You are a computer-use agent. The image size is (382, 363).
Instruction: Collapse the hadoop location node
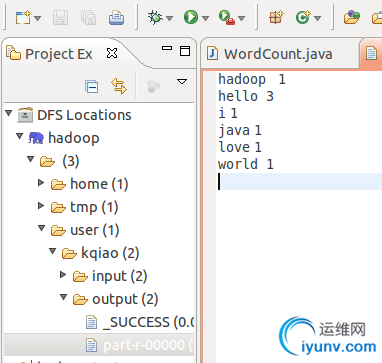[20, 136]
